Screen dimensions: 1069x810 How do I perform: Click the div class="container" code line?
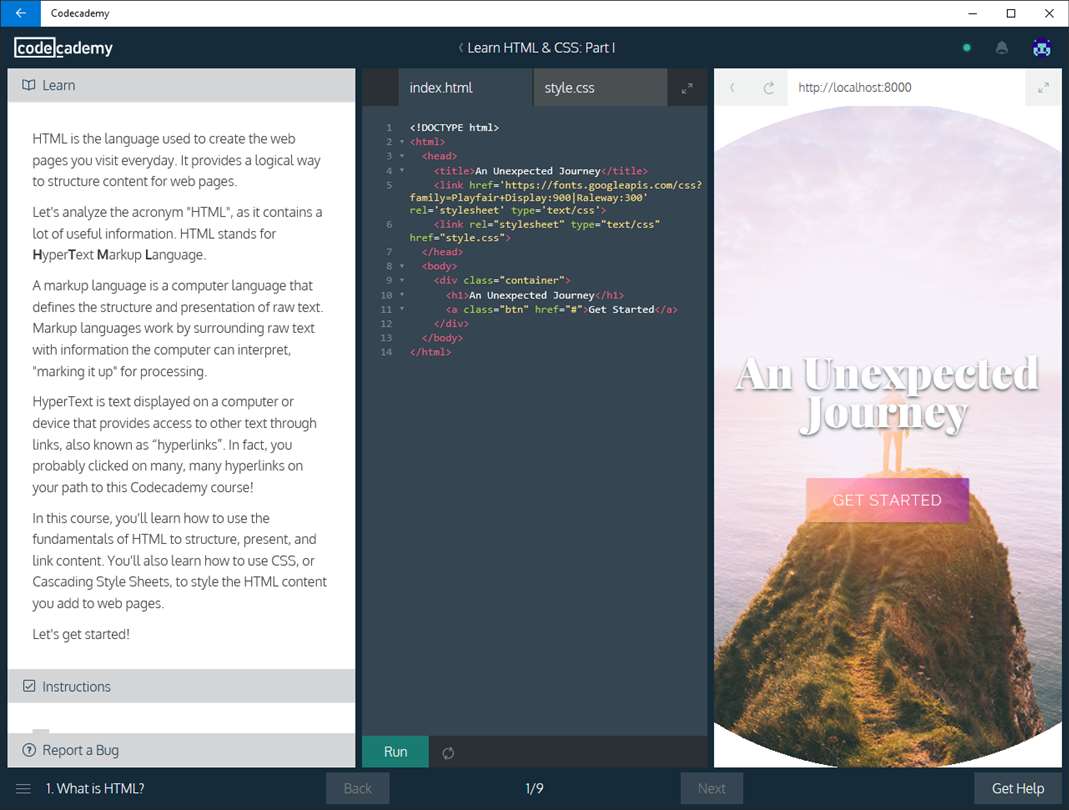[502, 280]
